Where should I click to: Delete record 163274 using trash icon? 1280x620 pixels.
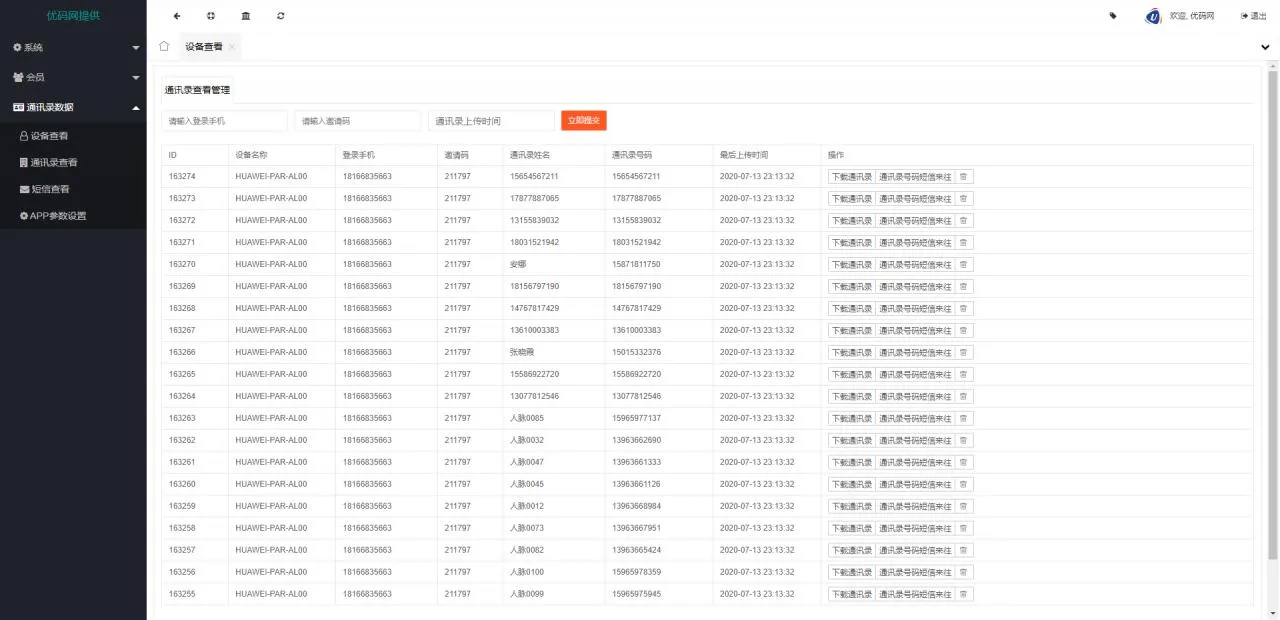point(963,177)
